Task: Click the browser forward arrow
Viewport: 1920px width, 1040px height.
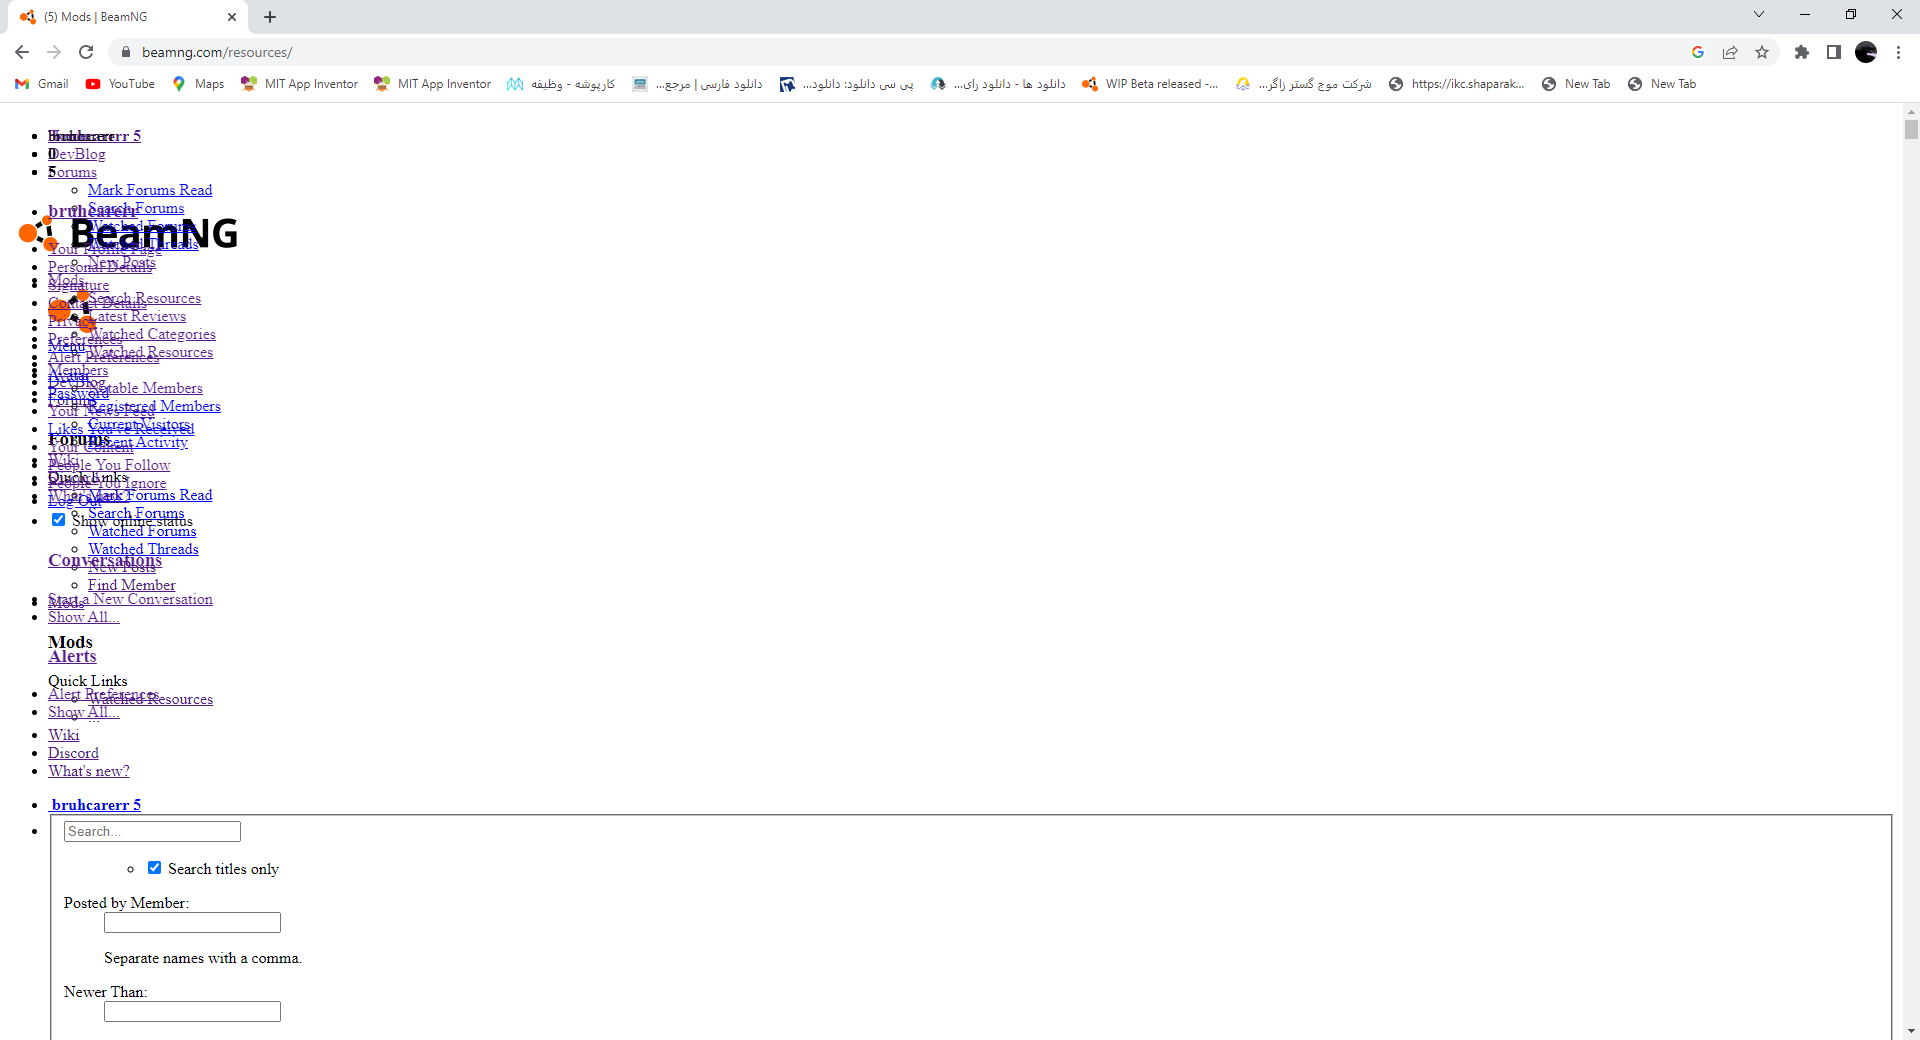Action: tap(54, 52)
